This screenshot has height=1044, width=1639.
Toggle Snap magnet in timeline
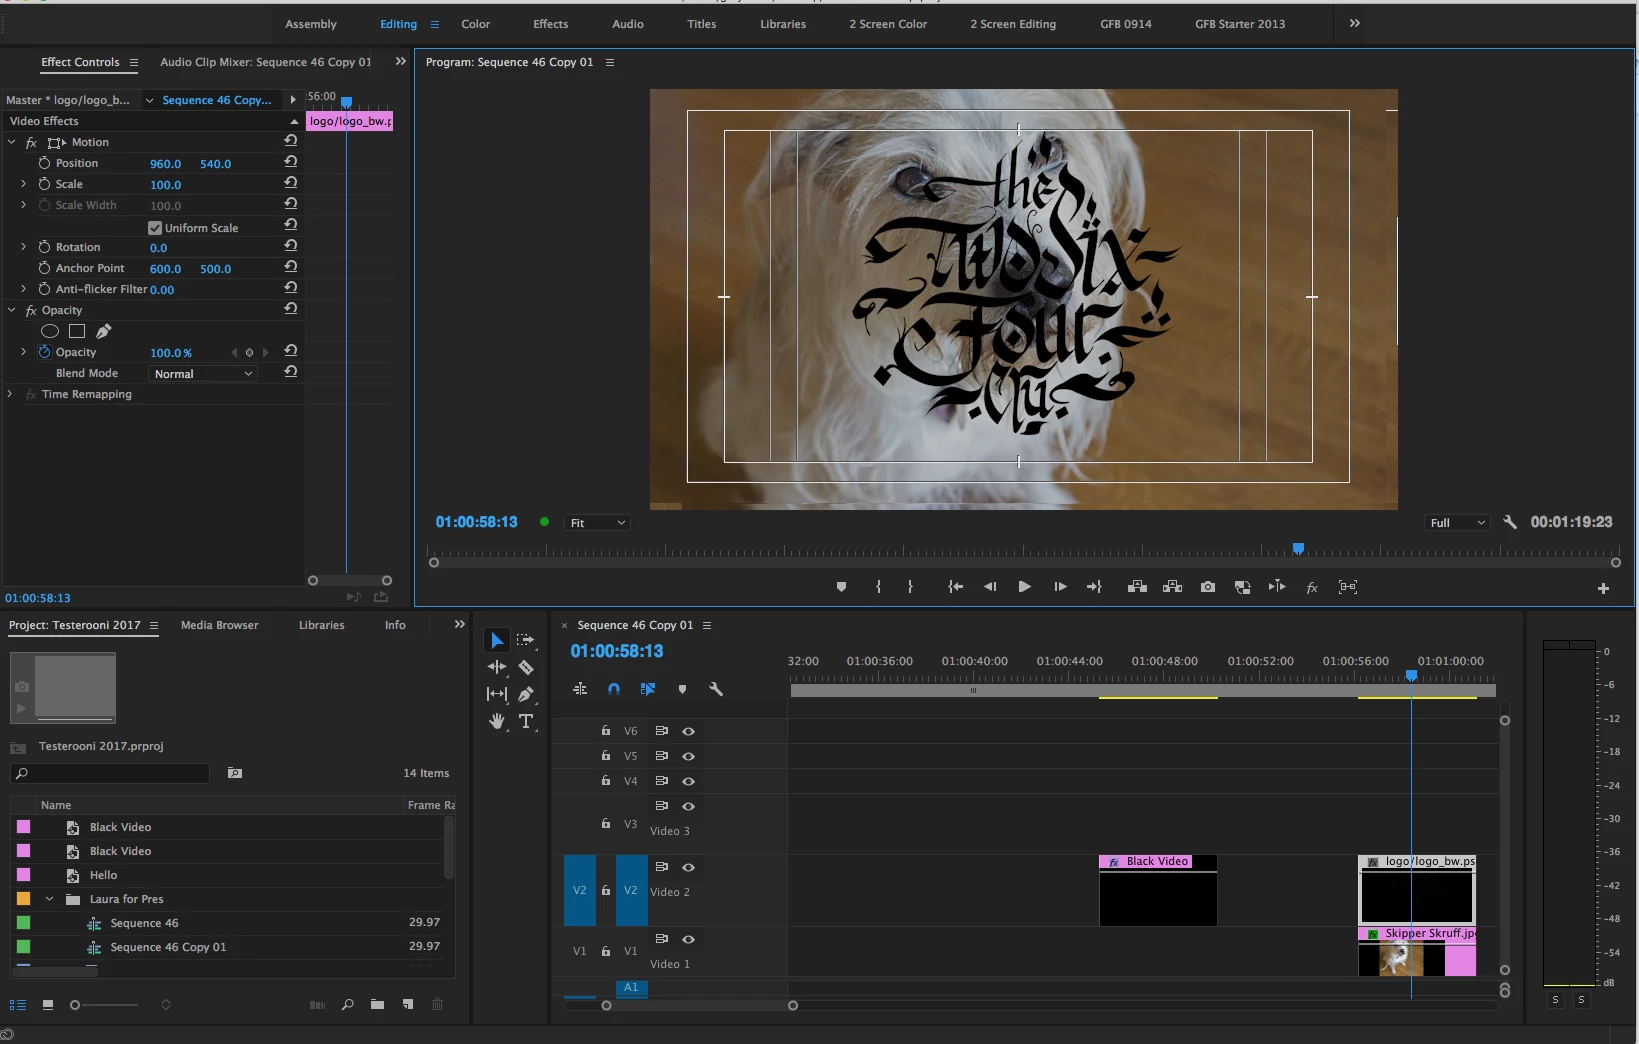pos(614,689)
